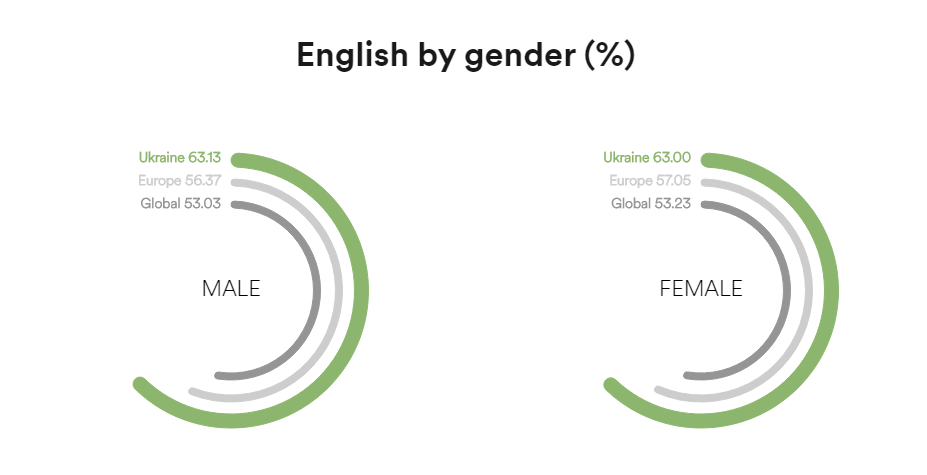Select the Europe 57.05 label in Female chart
Screen dimensions: 927x475
[650, 180]
